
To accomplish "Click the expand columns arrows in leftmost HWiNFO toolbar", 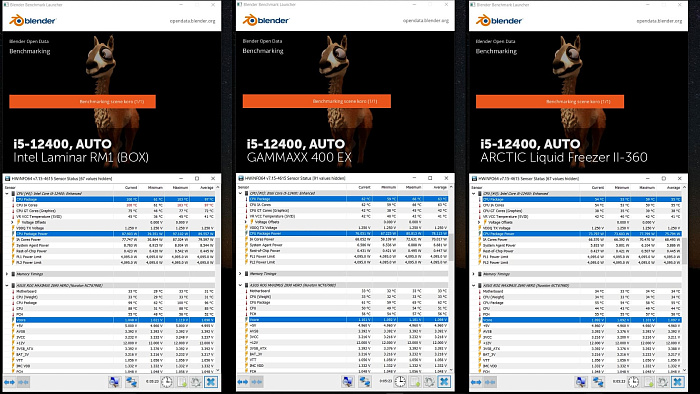I will coord(9,382).
